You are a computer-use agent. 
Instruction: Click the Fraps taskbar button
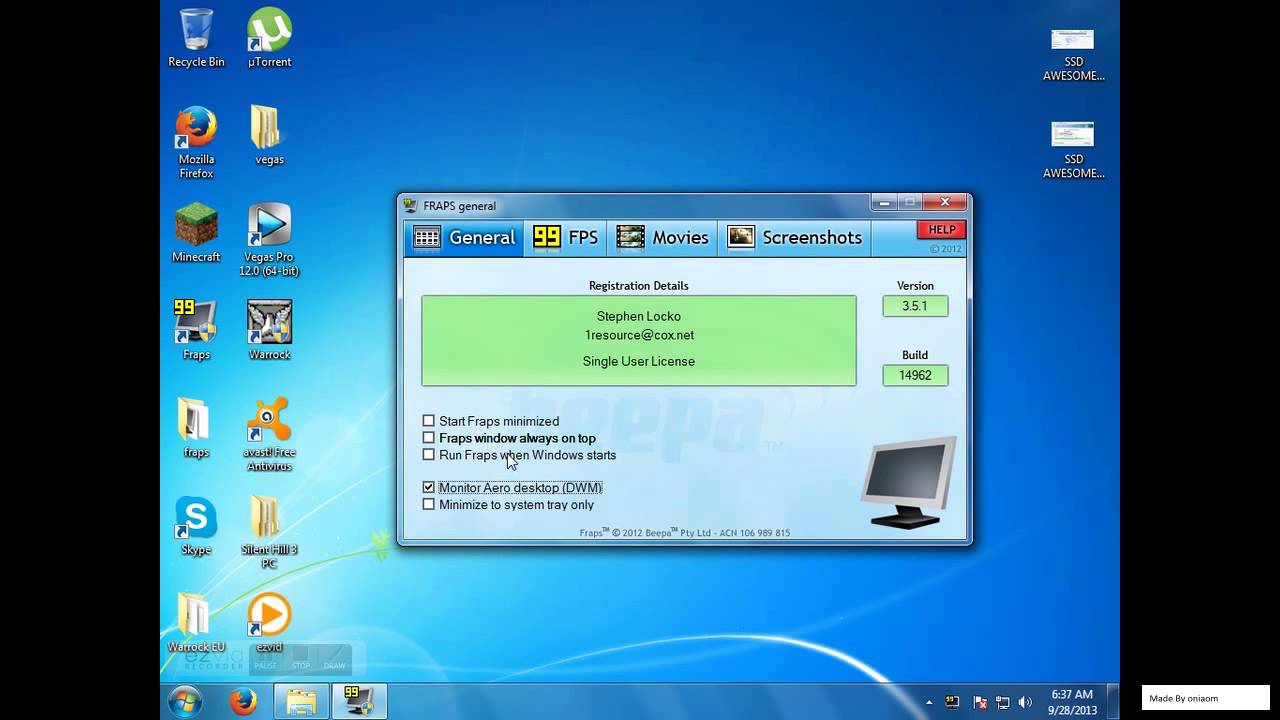pos(359,701)
